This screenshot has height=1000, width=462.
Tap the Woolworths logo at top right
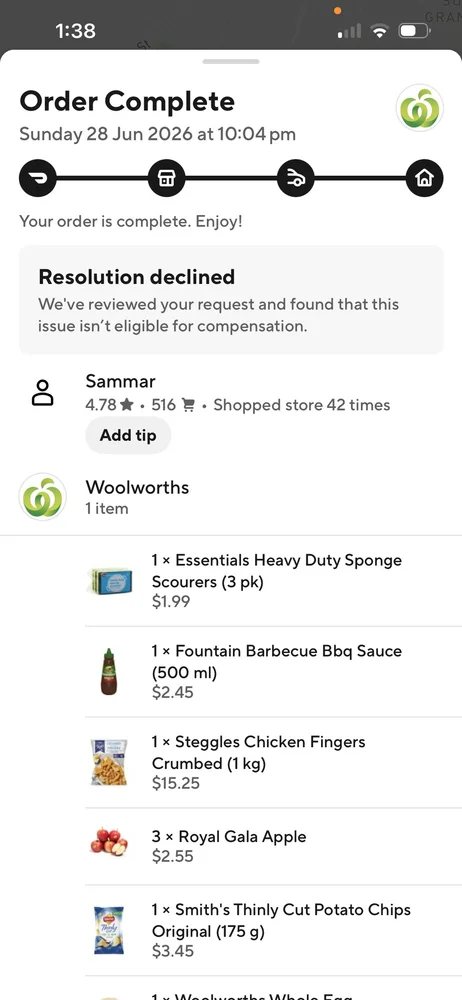(419, 108)
